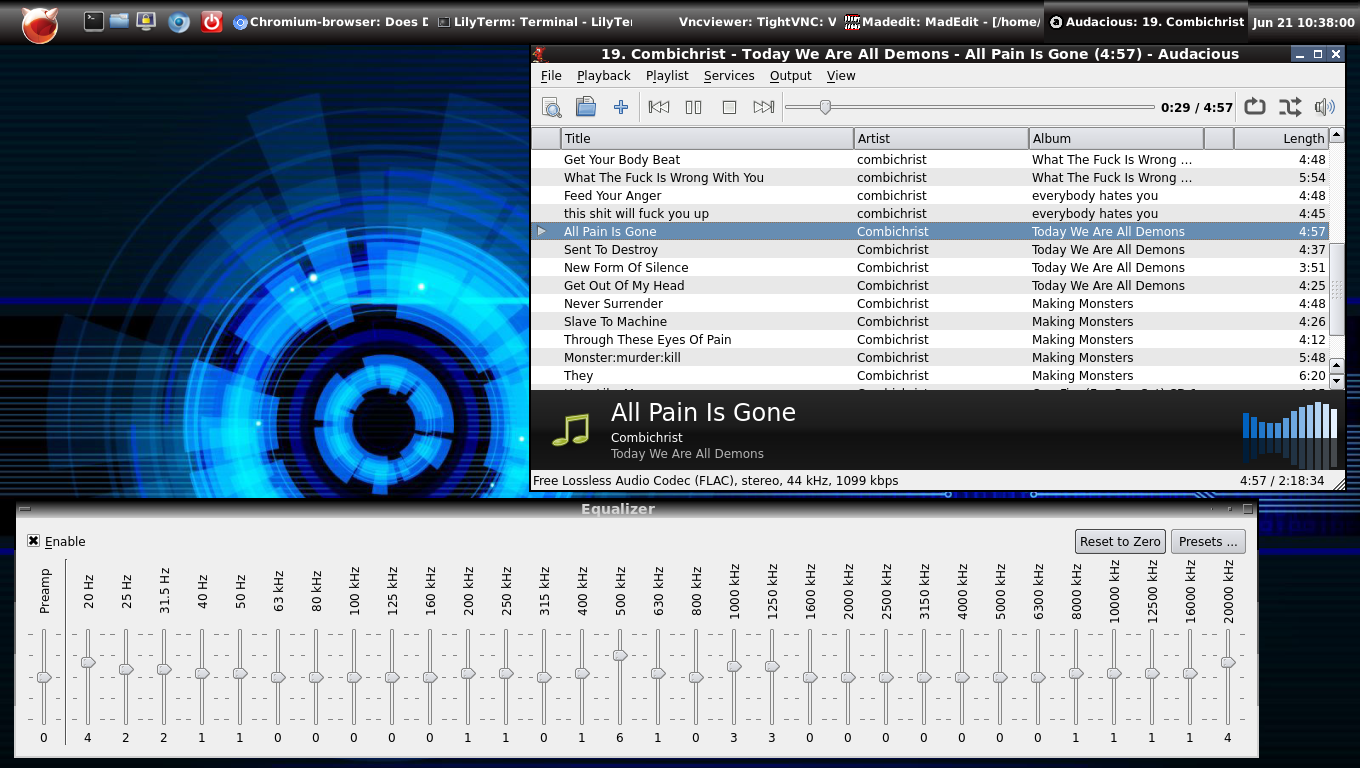Click the 63 kHz band slider
The width and height of the screenshot is (1360, 768).
click(x=278, y=677)
